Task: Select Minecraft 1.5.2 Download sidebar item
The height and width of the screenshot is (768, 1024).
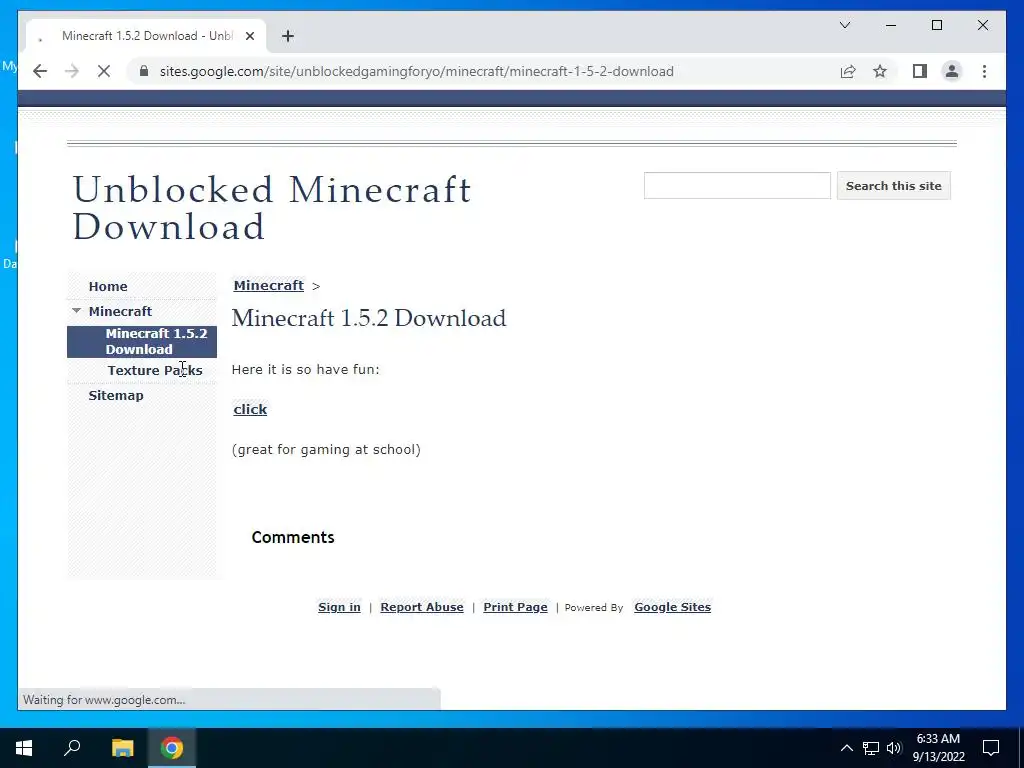Action: (x=142, y=341)
